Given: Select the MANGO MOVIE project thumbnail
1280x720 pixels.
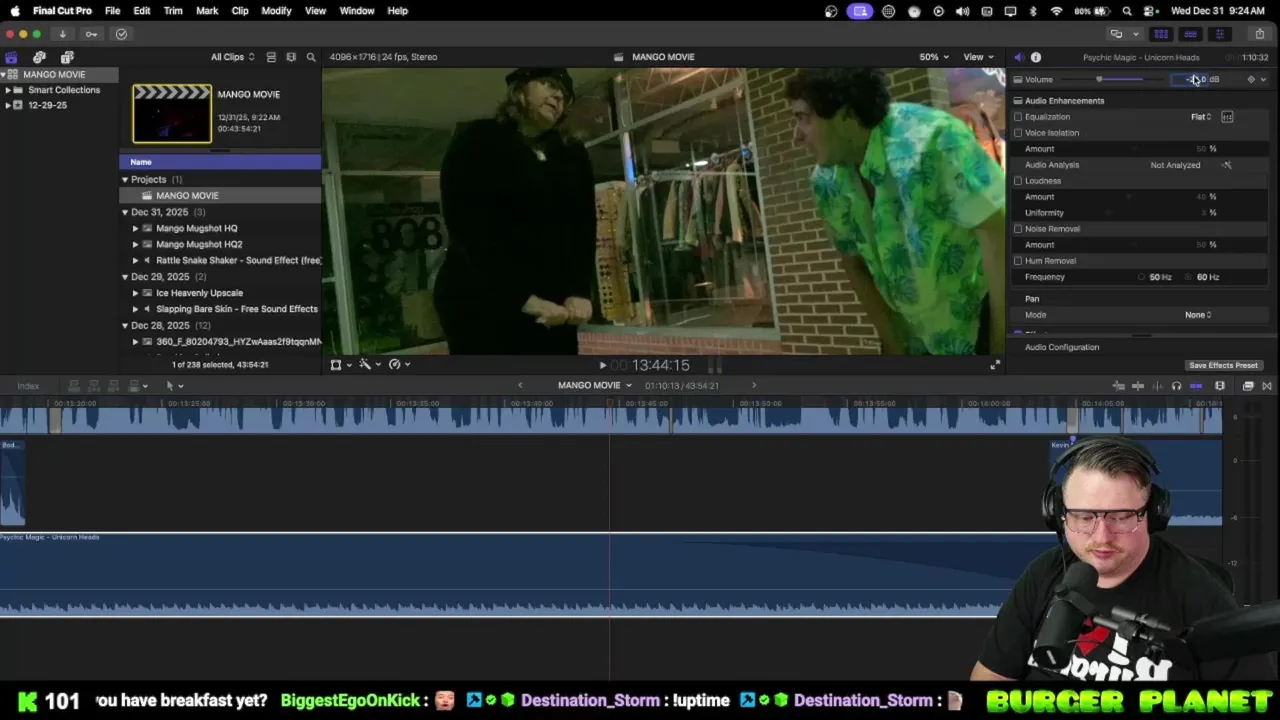Looking at the screenshot, I should coord(172,113).
